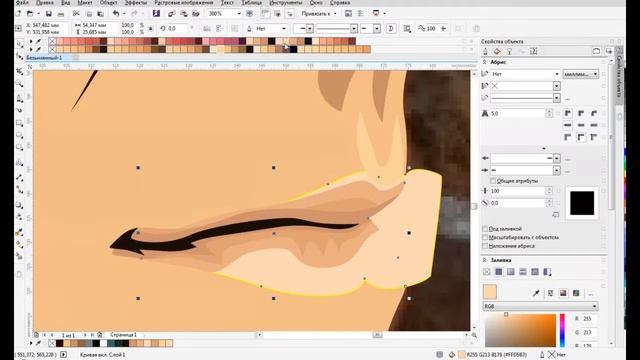Click the peach fill color swatch under Заливка
Screen dimensions: 640x360
click(x=490, y=292)
